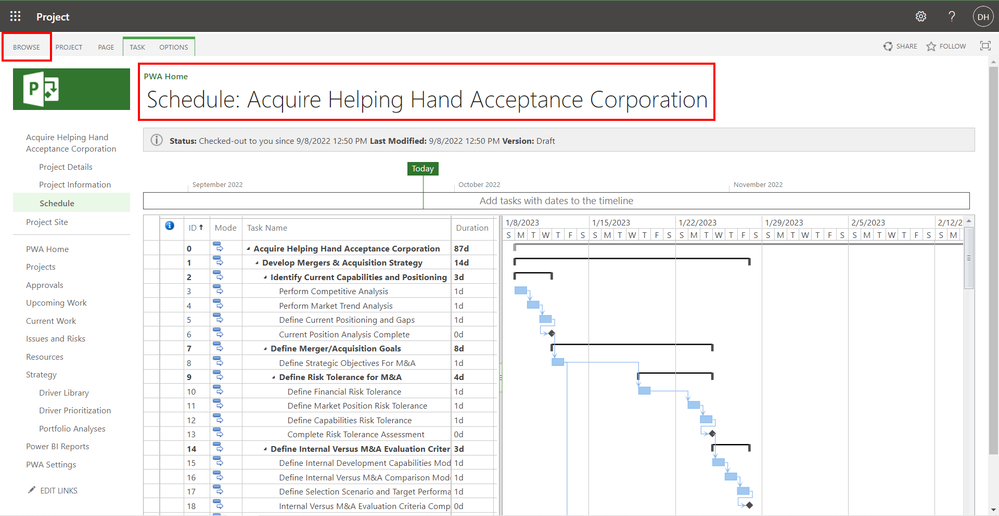Collapse Define Risk Tolerance for M&A task

point(273,378)
